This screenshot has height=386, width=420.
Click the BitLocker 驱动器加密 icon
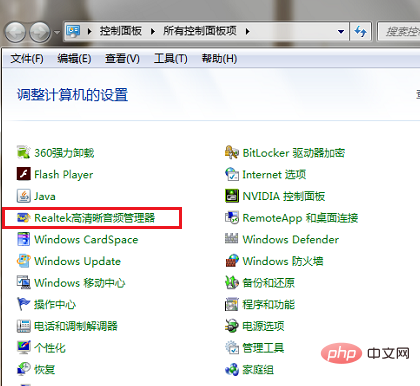[x=232, y=153]
